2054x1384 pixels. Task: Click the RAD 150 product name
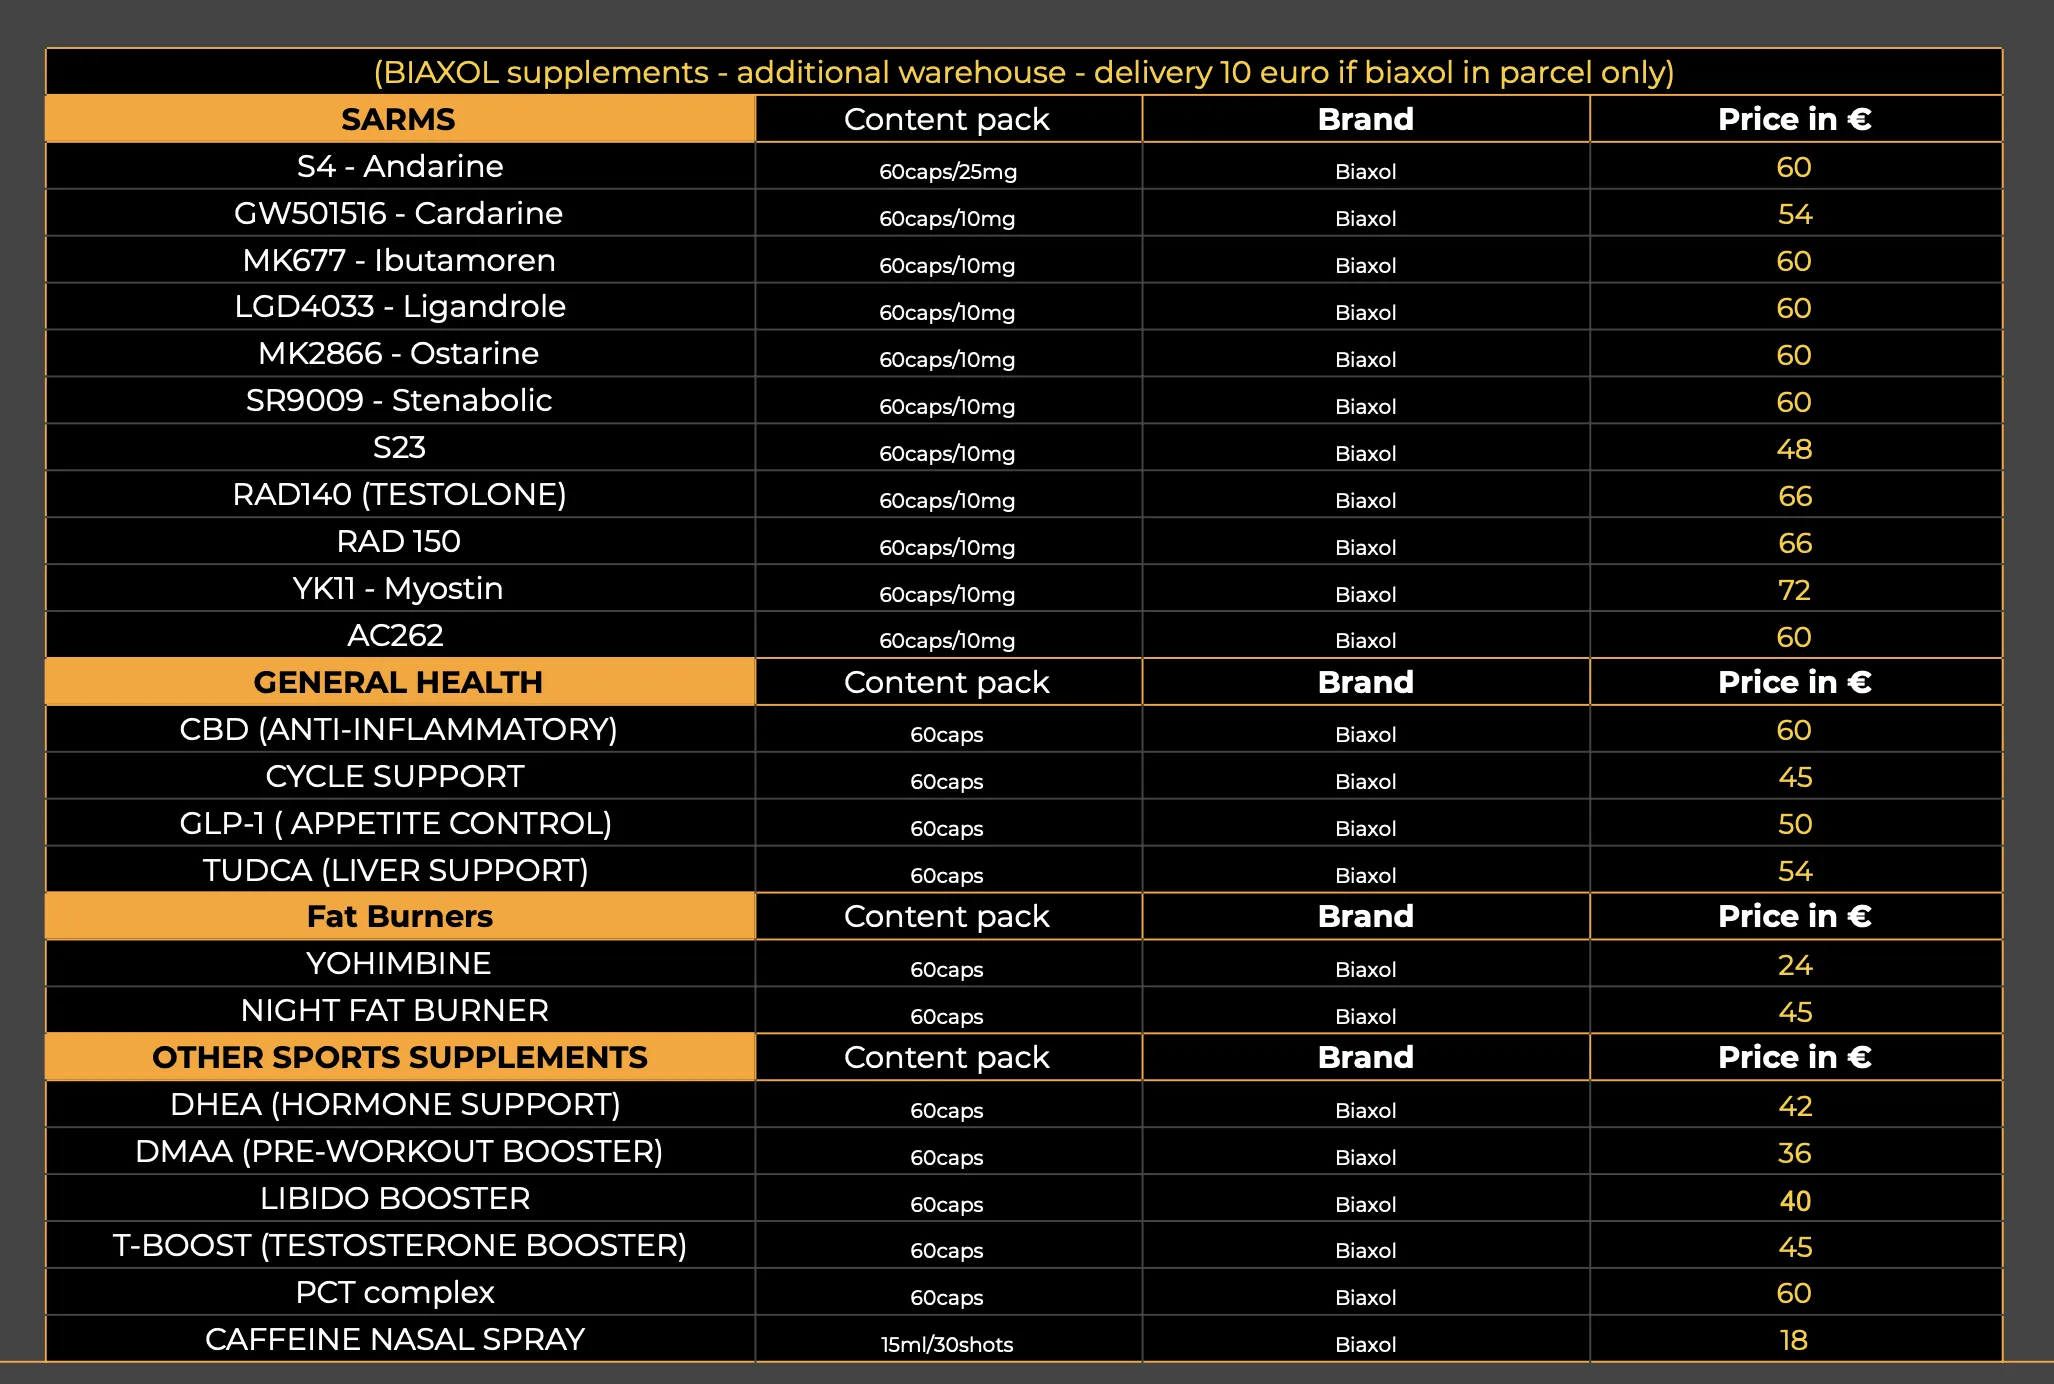click(400, 541)
